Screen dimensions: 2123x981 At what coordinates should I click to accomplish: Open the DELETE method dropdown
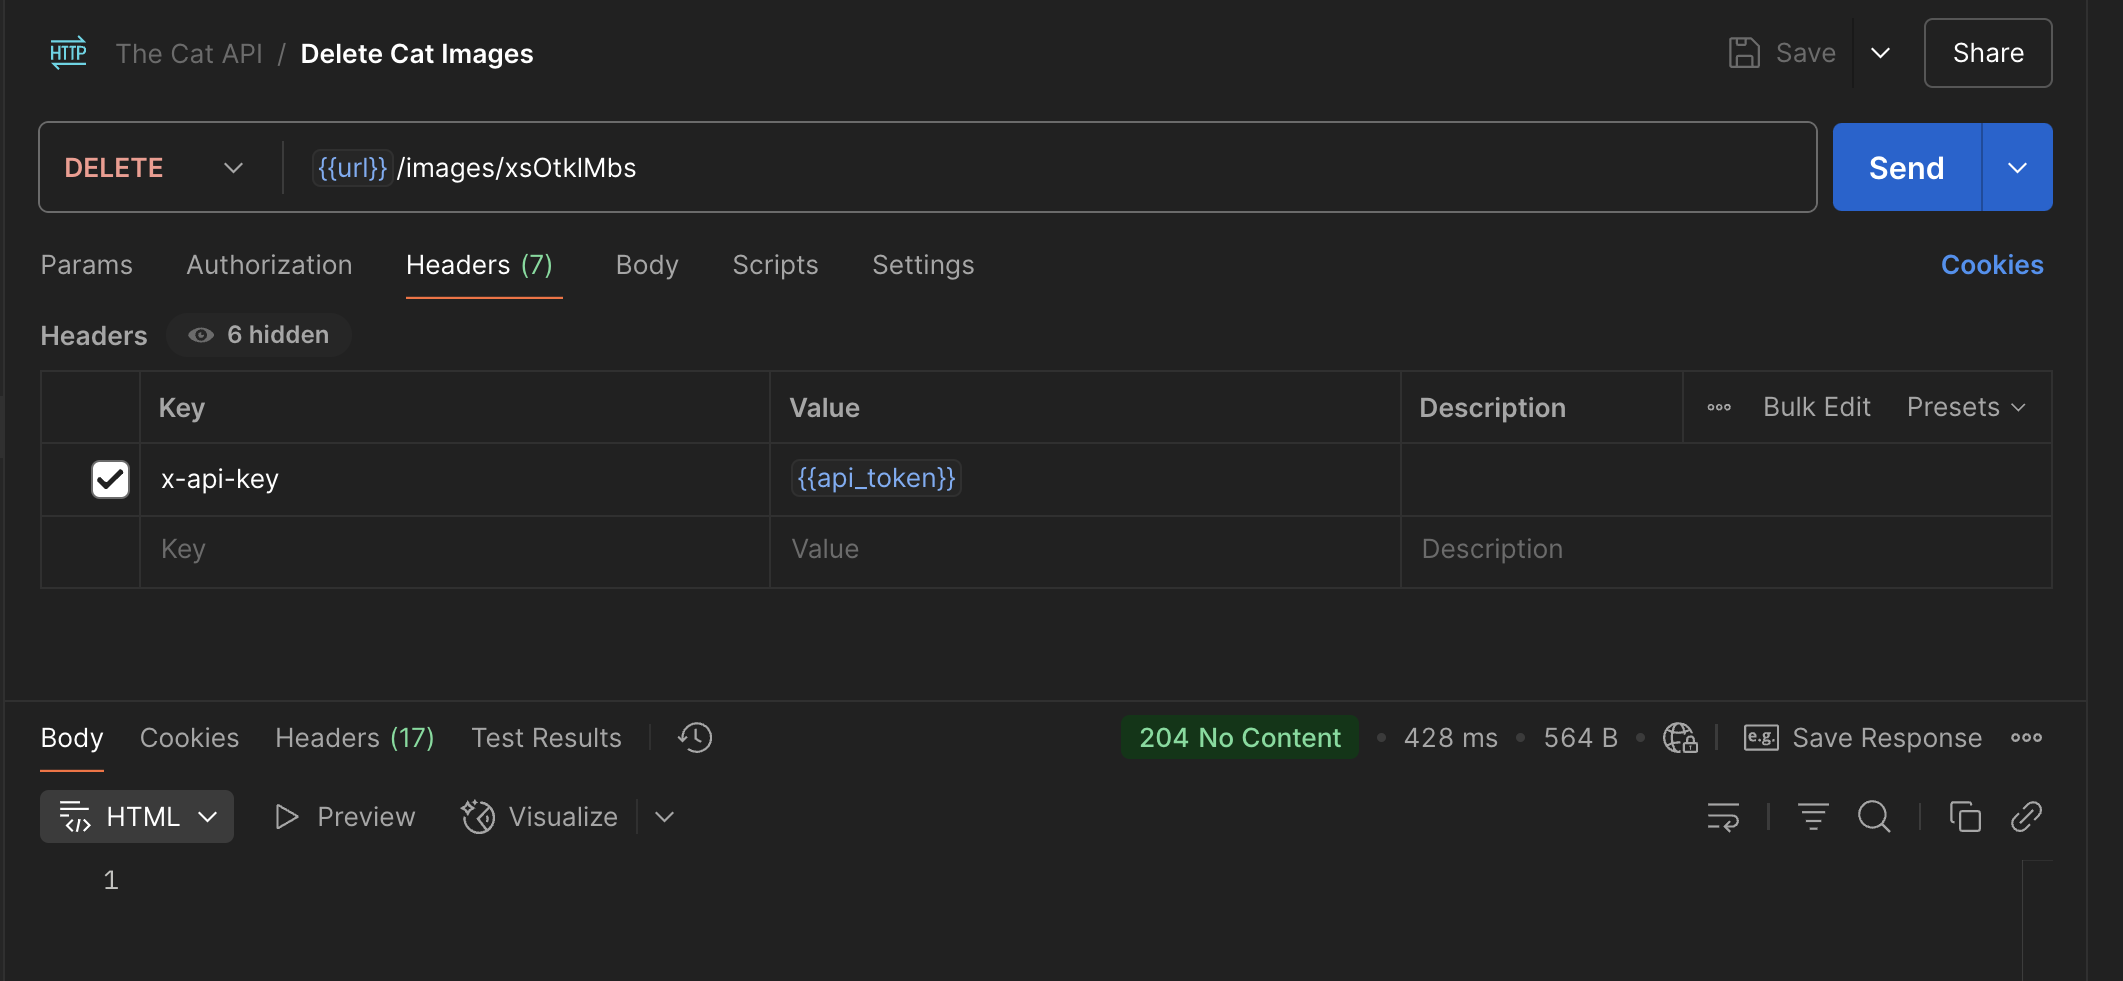coord(154,168)
